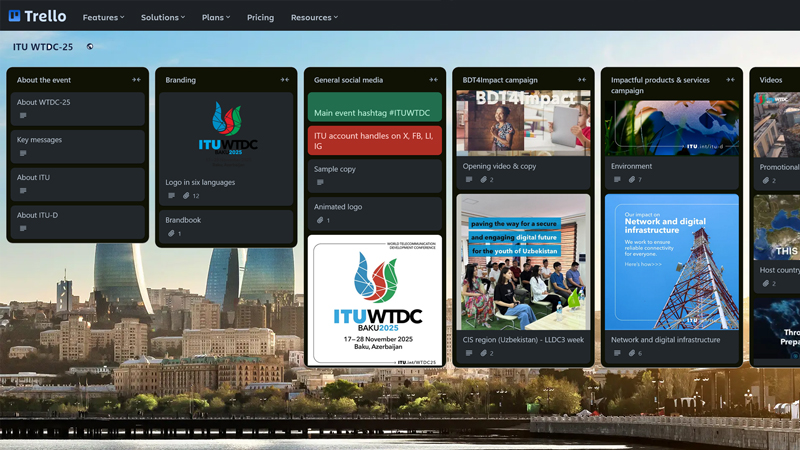
Task: Click CIS region (Uzbekistan) - LLDC3 week title
Action: [523, 339]
